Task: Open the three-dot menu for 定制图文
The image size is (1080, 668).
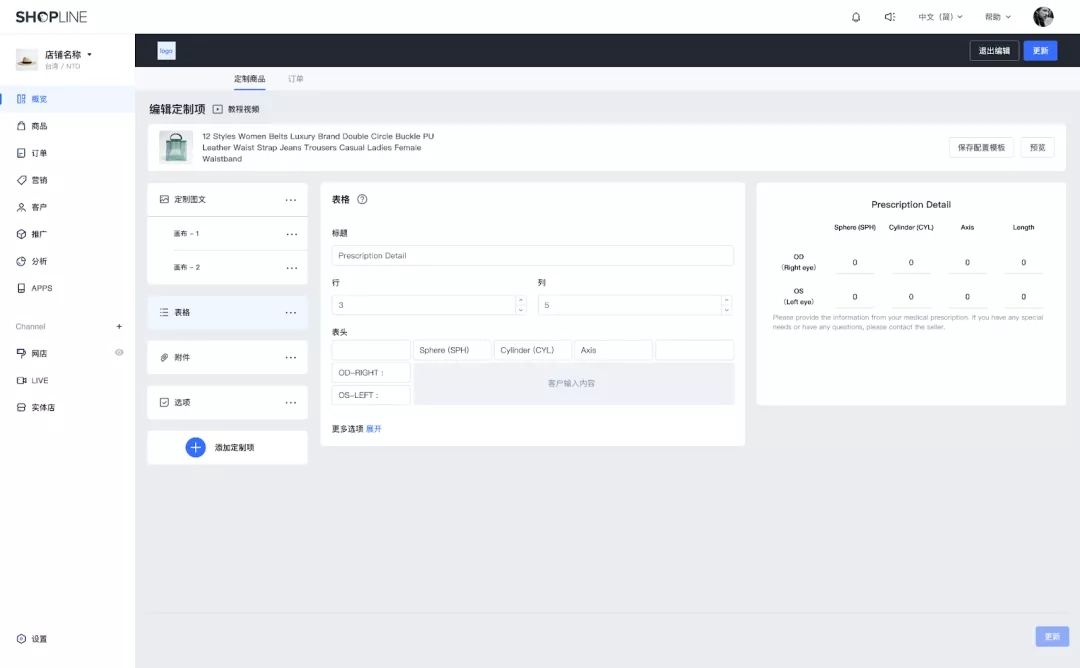Action: [x=291, y=200]
